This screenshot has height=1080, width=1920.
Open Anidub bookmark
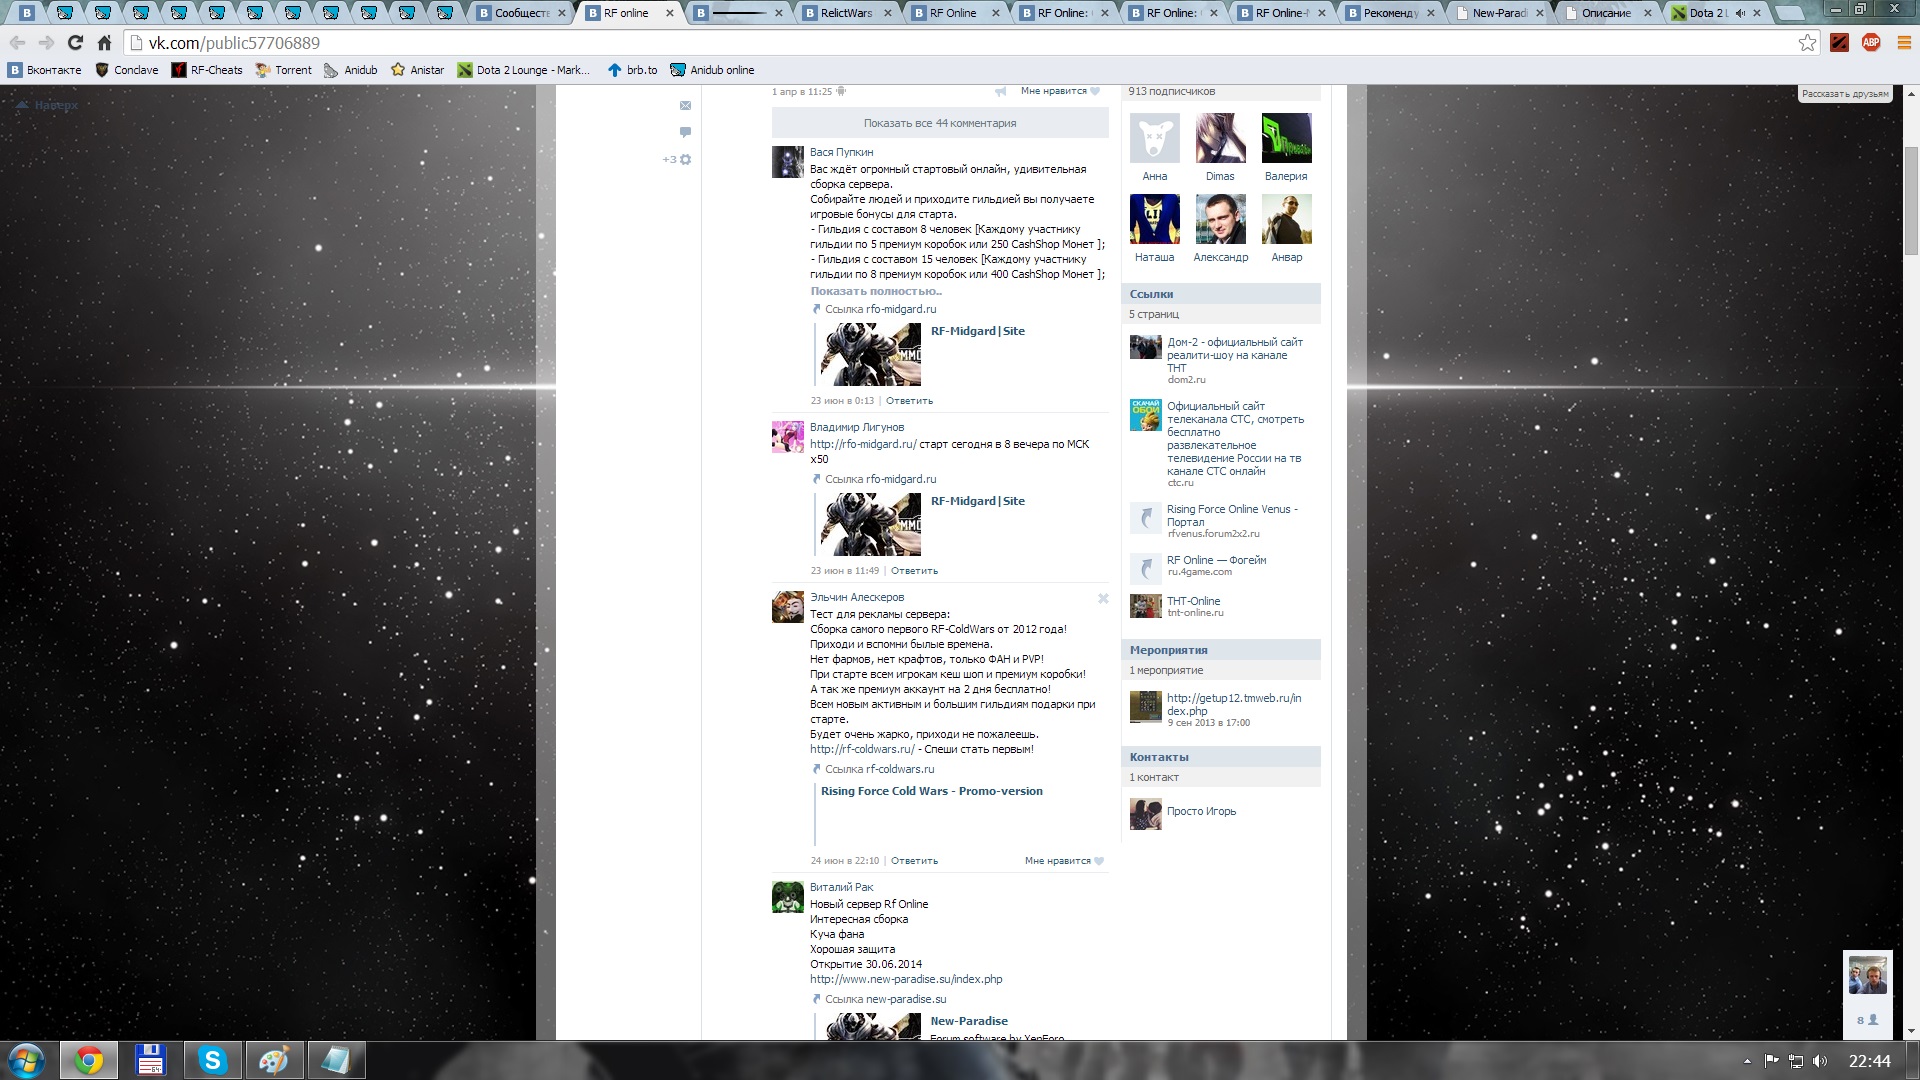pos(351,70)
